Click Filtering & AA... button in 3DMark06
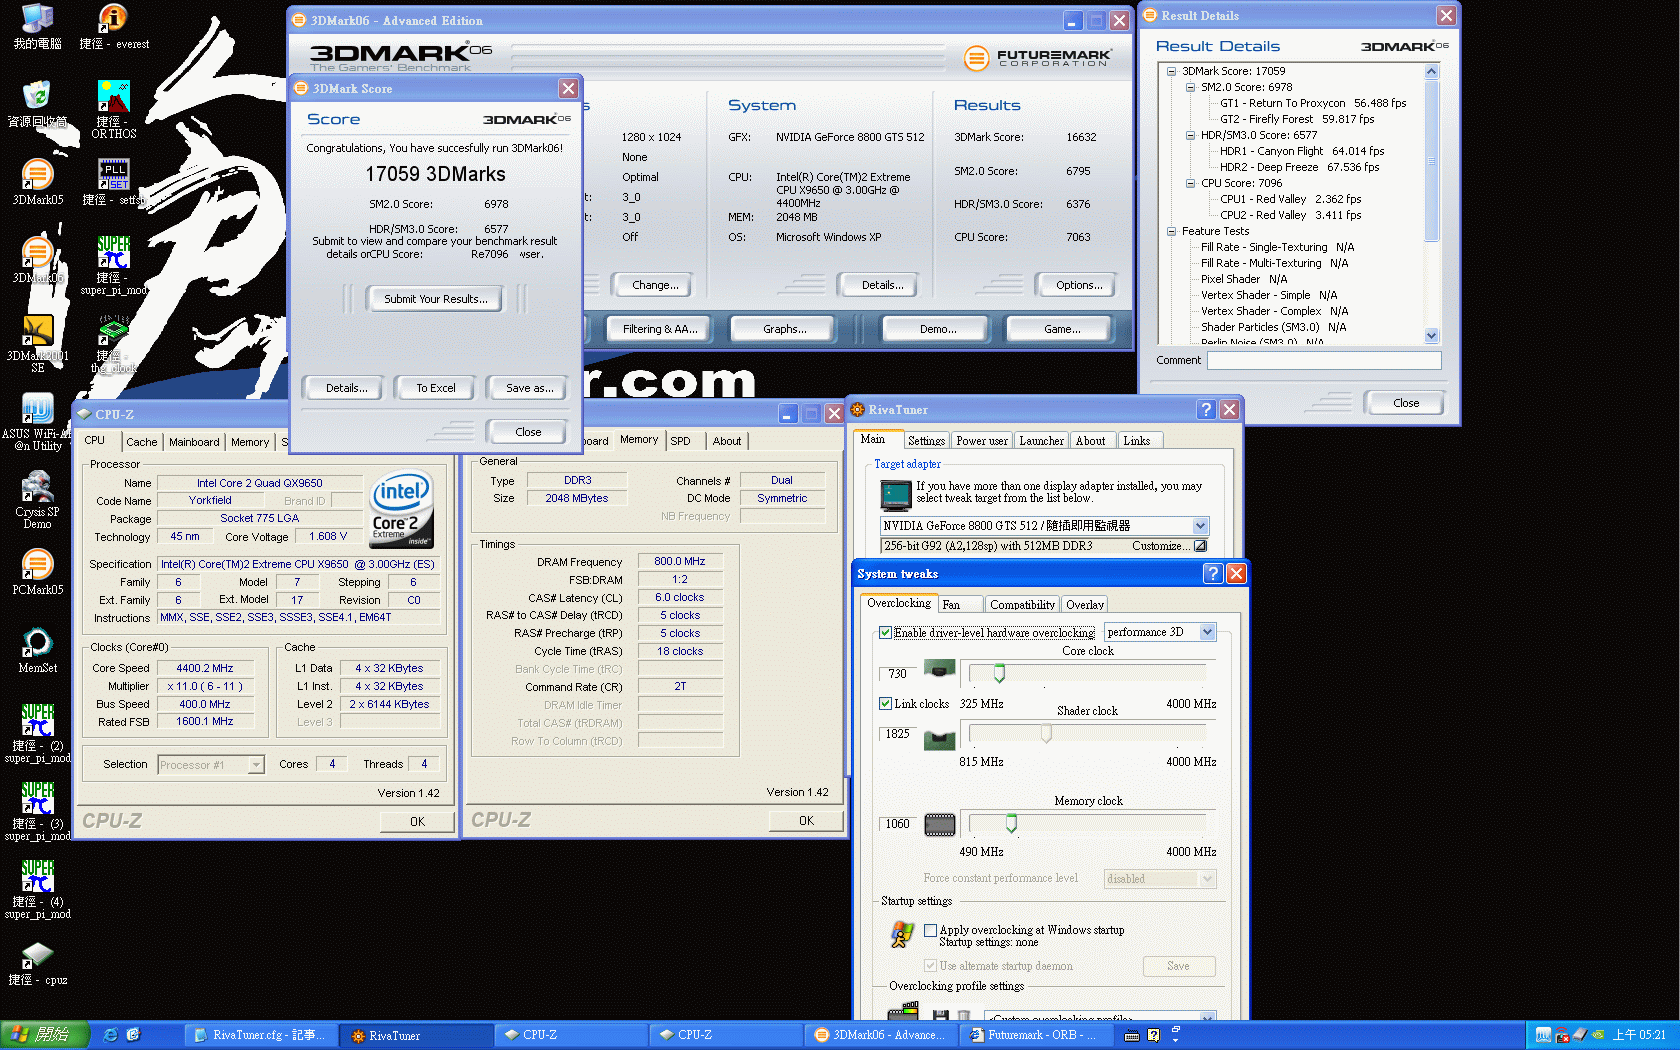 (660, 329)
